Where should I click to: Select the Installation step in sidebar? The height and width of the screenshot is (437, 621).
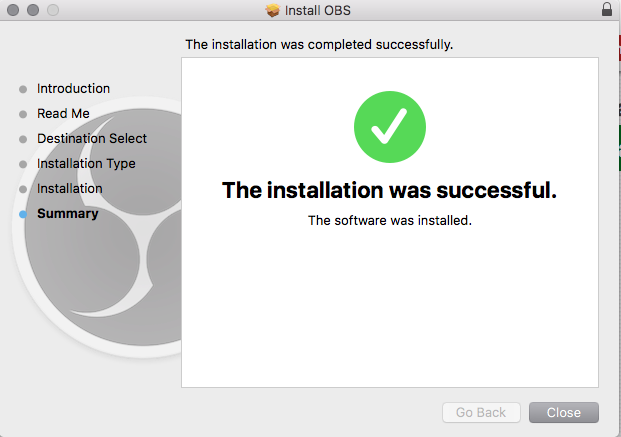coord(69,189)
